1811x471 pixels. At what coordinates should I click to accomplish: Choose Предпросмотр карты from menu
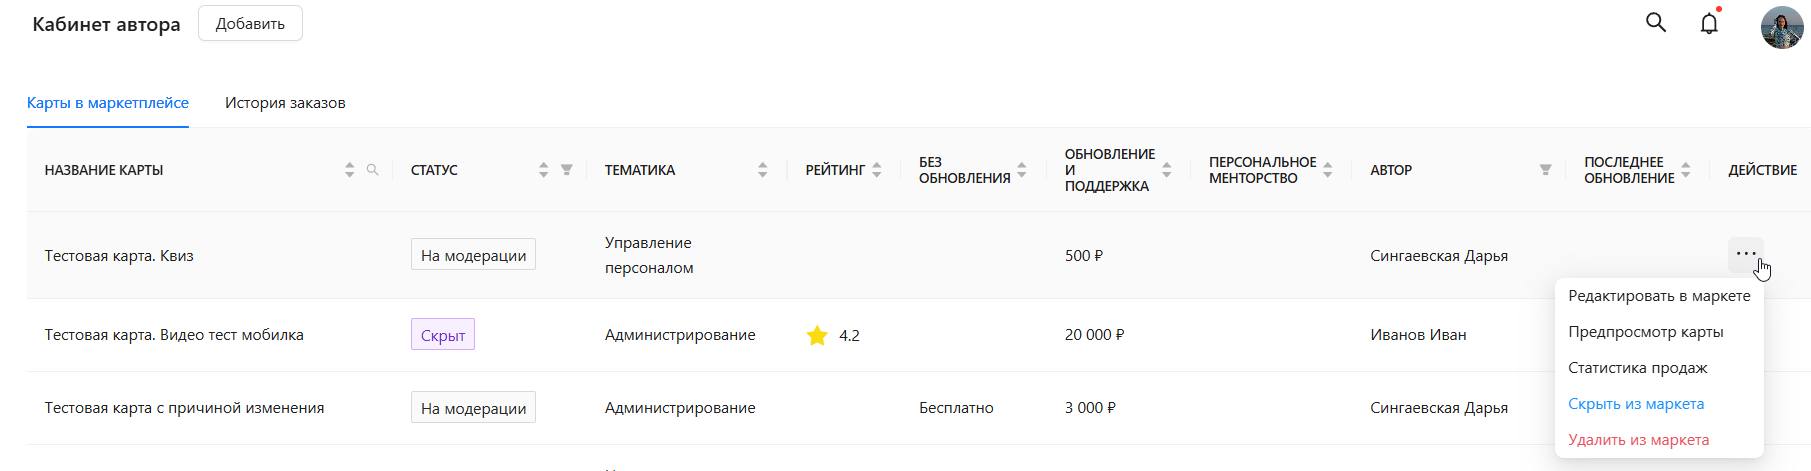tap(1645, 332)
